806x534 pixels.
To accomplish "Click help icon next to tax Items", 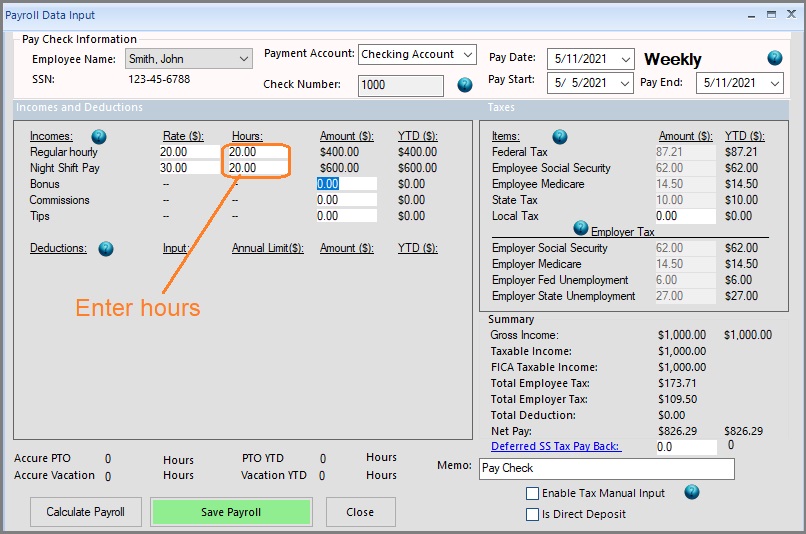I will click(560, 136).
